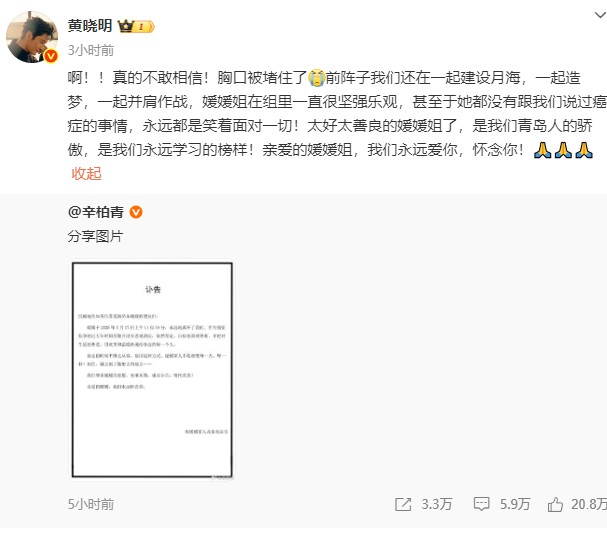Open comments via speech bubble icon
607x538 pixels.
pyautogui.click(x=482, y=504)
